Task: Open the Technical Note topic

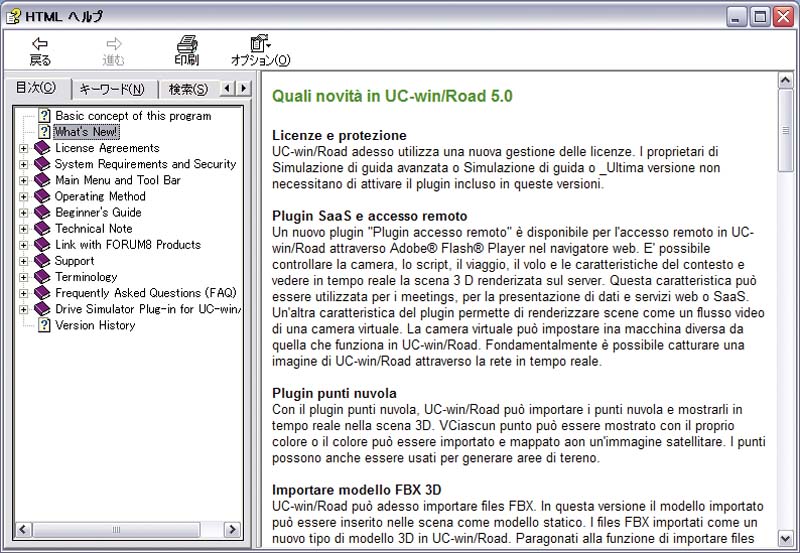Action: click(x=93, y=229)
